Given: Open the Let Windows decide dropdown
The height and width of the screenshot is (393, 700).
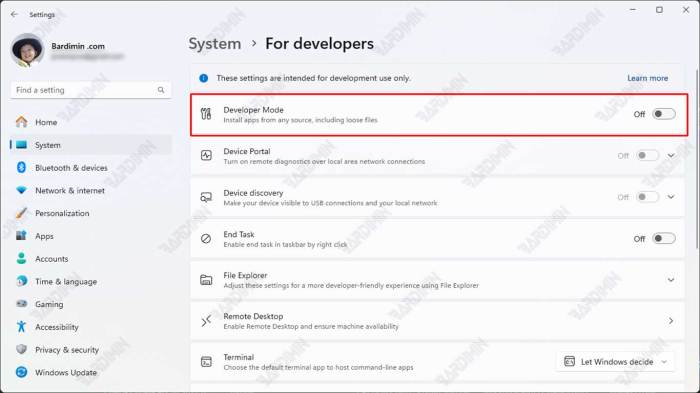Looking at the screenshot, I should coord(615,362).
